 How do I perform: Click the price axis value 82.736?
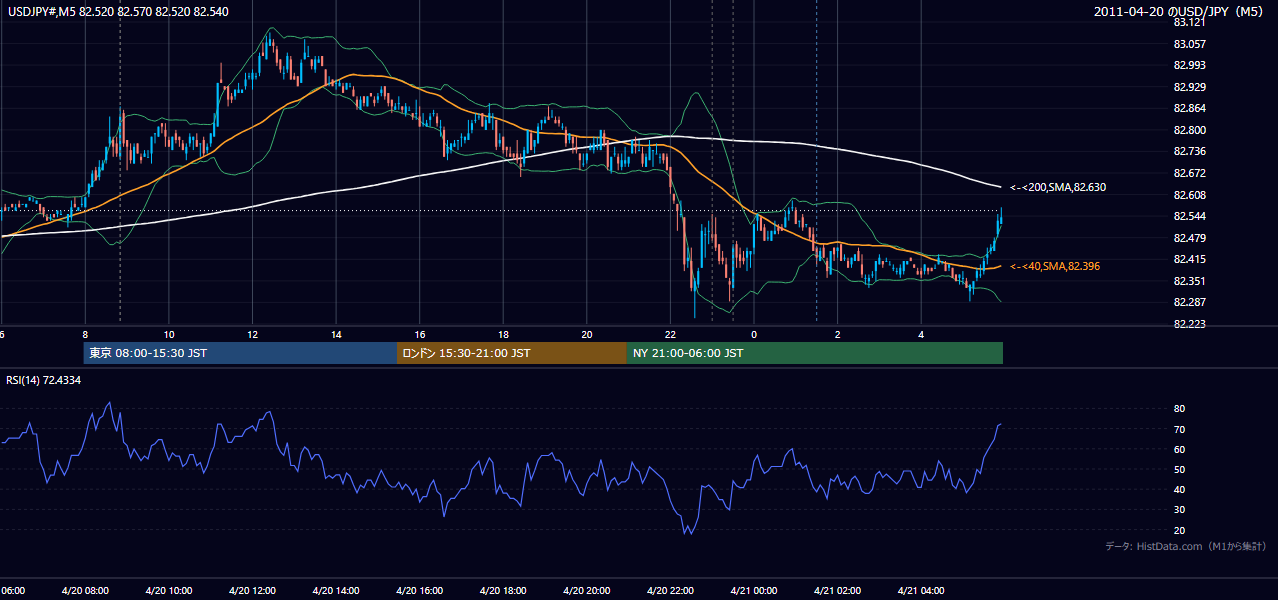pos(1190,151)
